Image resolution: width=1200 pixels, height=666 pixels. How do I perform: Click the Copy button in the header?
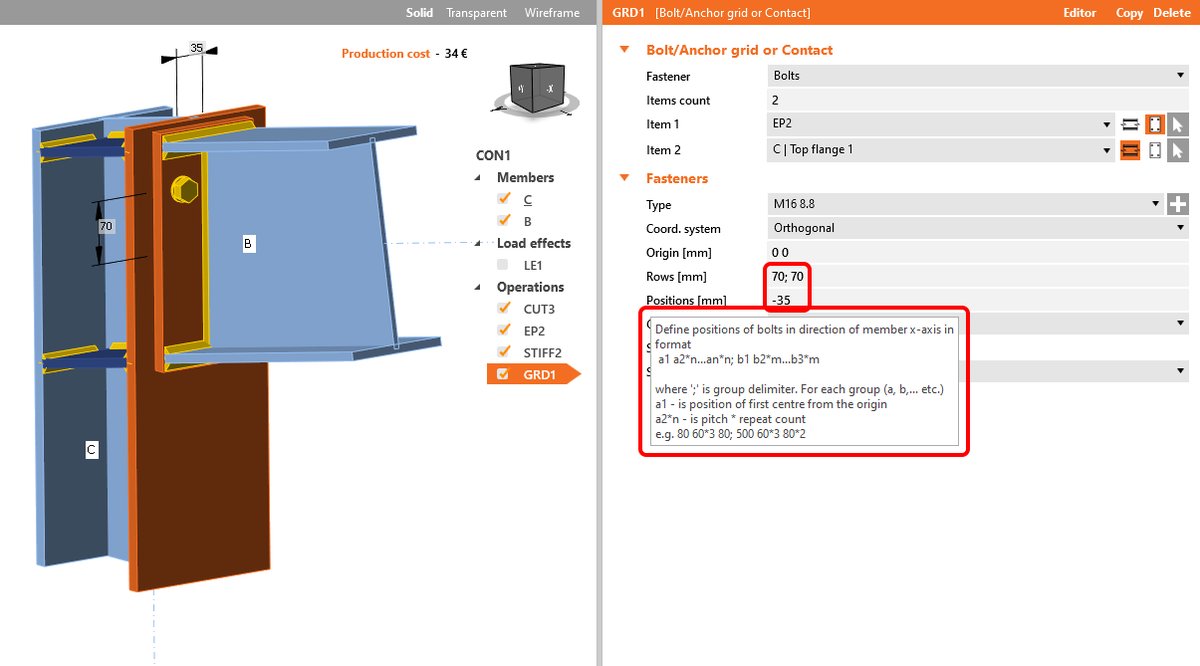pos(1128,12)
